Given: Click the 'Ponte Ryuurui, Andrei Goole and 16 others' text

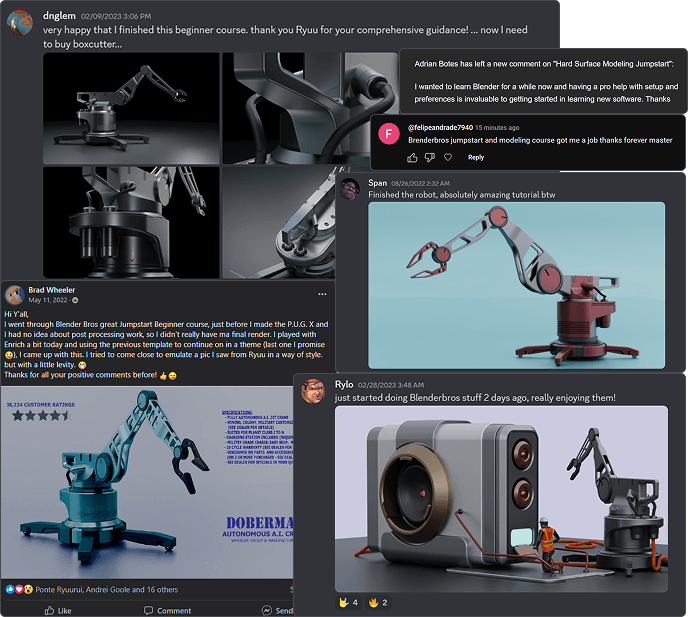Looking at the screenshot, I should click(107, 590).
